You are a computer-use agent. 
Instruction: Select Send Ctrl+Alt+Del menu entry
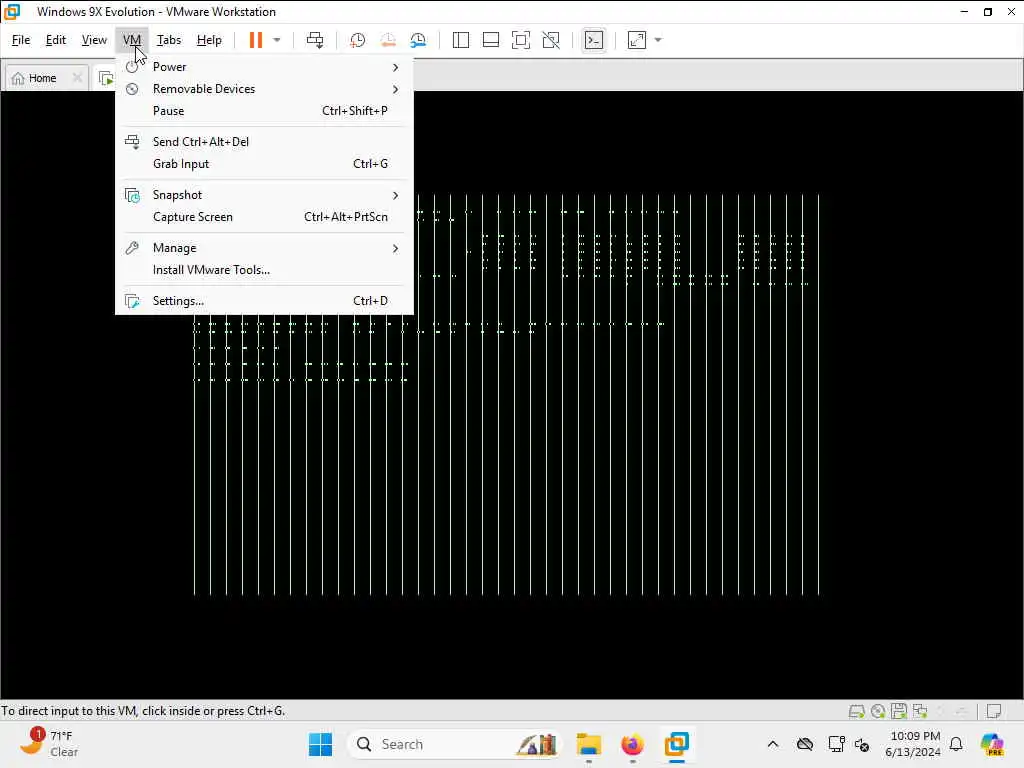[x=264, y=142]
